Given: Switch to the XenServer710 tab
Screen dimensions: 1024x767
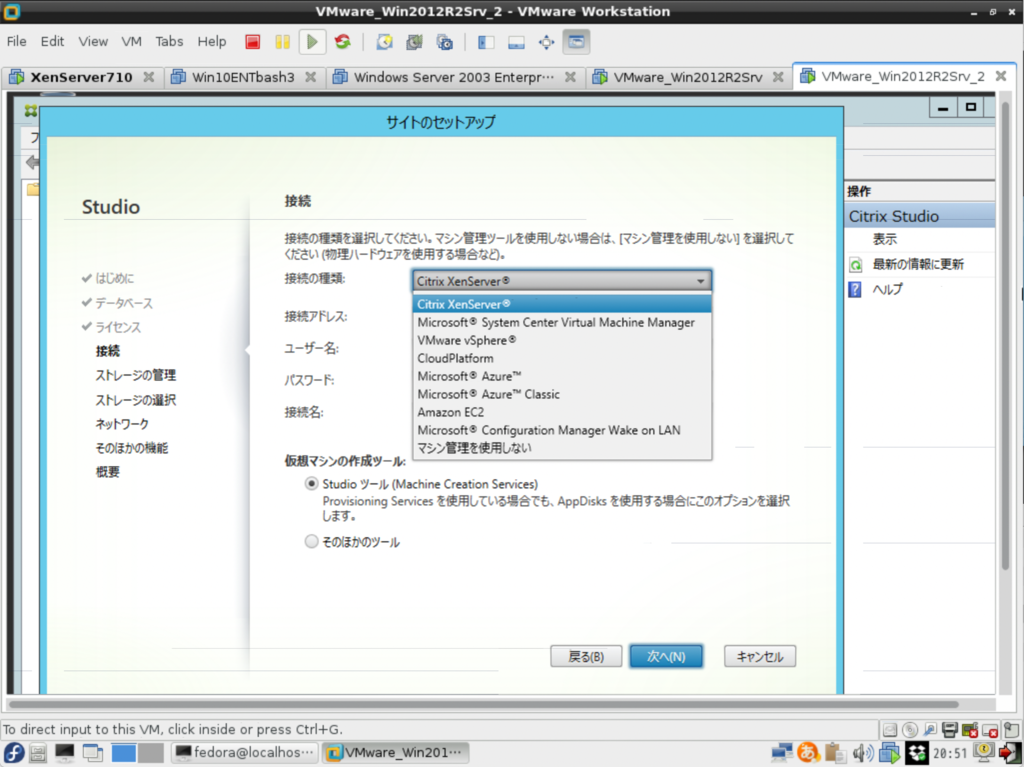Looking at the screenshot, I should (81, 77).
